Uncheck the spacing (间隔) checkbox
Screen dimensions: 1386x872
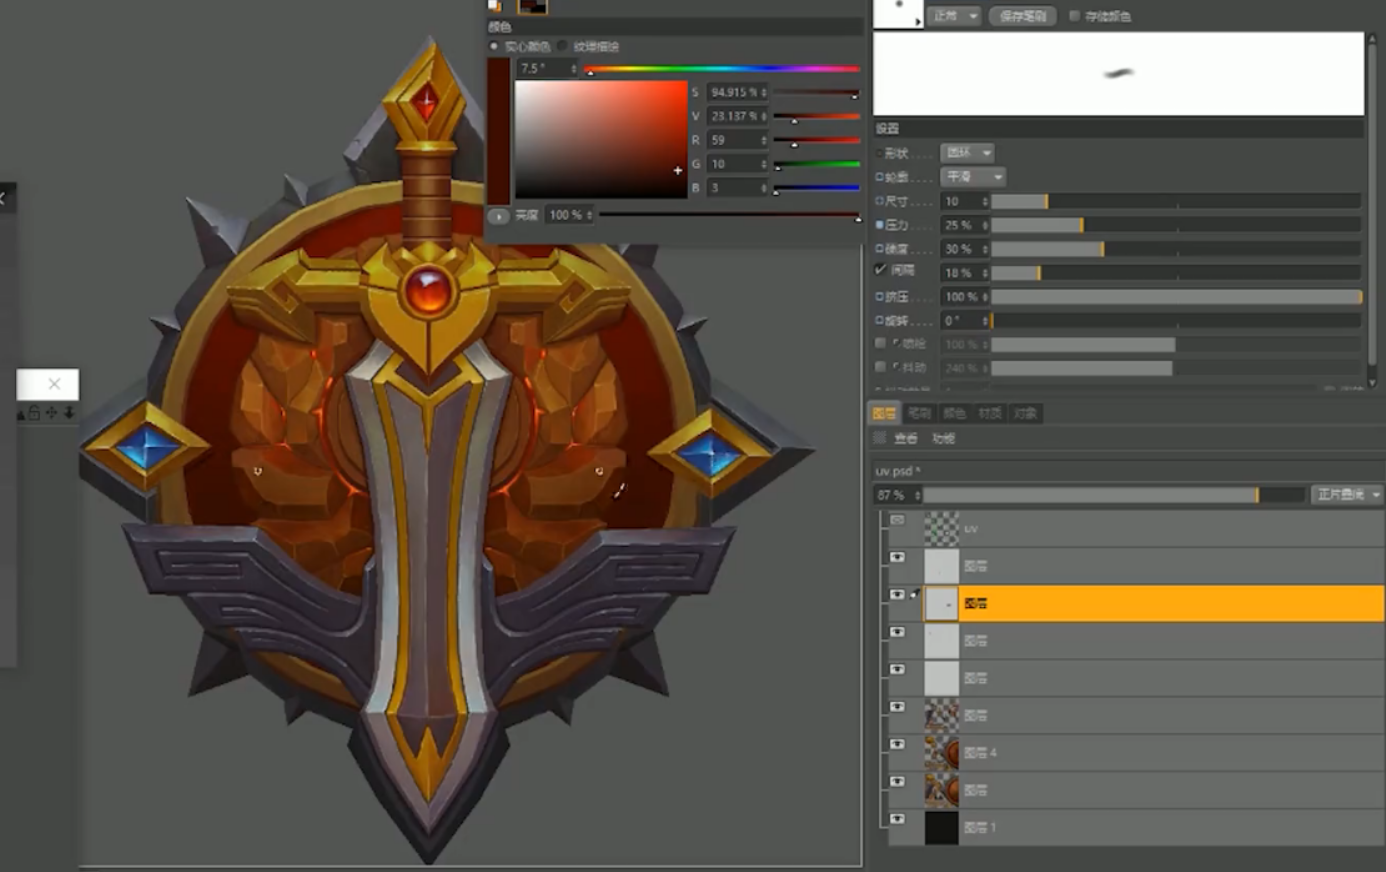[x=880, y=270]
